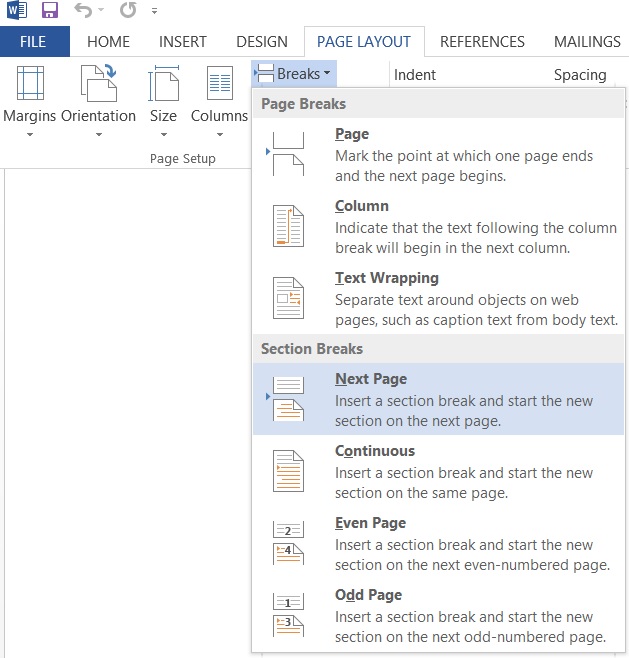Go to the REFERENCES tab
The width and height of the screenshot is (629, 658).
(482, 42)
